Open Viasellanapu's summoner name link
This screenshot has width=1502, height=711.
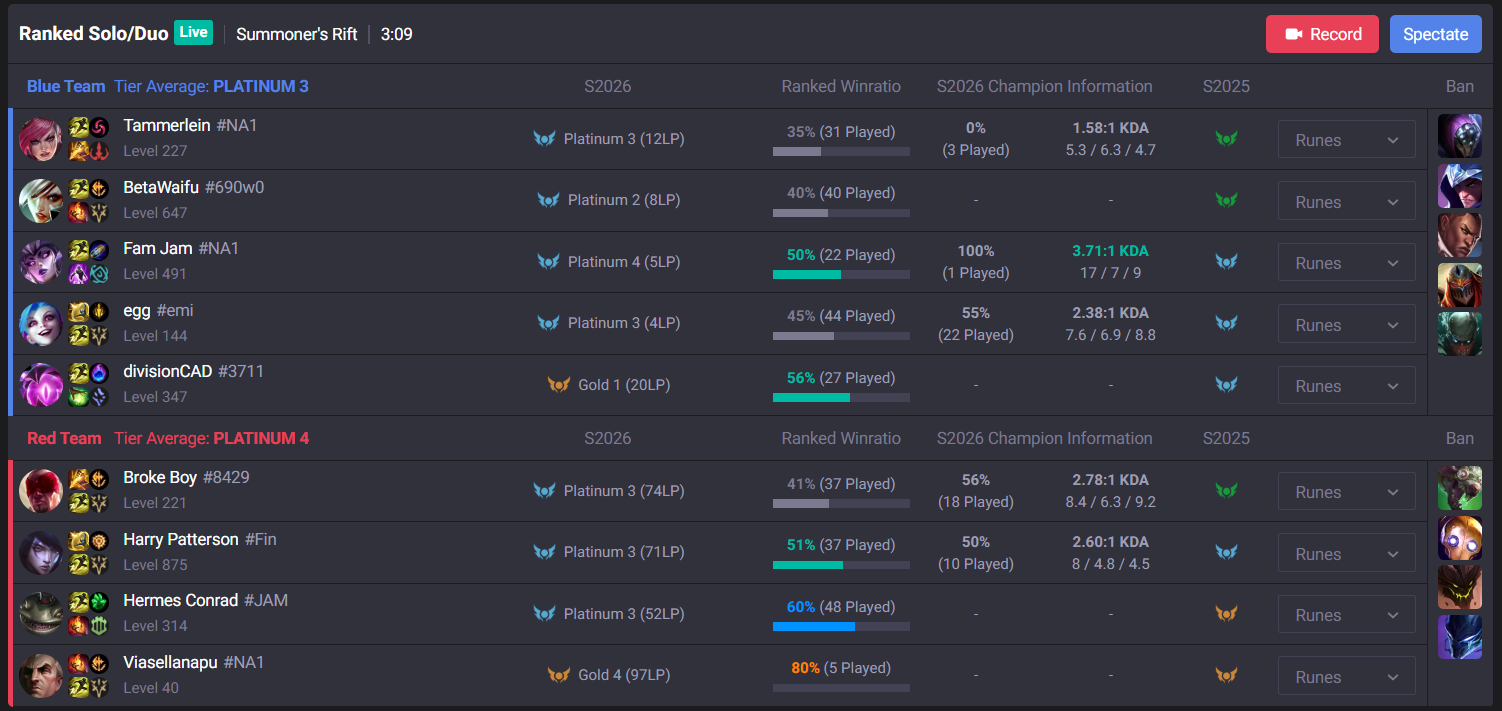[x=170, y=662]
